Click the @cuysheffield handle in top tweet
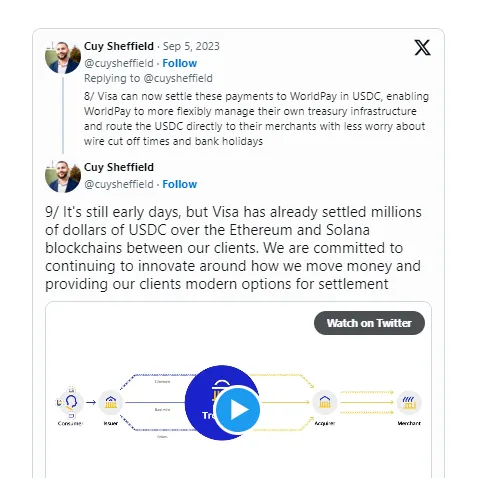The width and height of the screenshot is (478, 478). click(x=119, y=63)
